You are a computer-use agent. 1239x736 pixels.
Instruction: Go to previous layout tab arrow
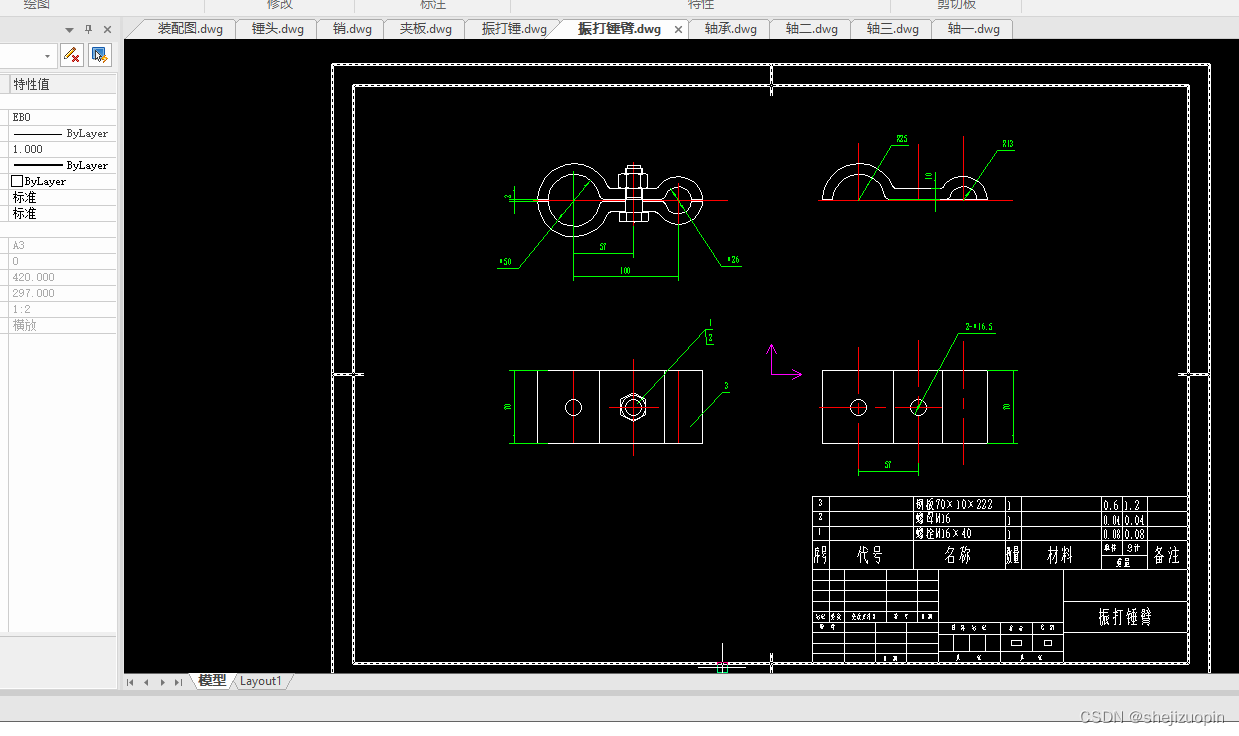point(146,682)
